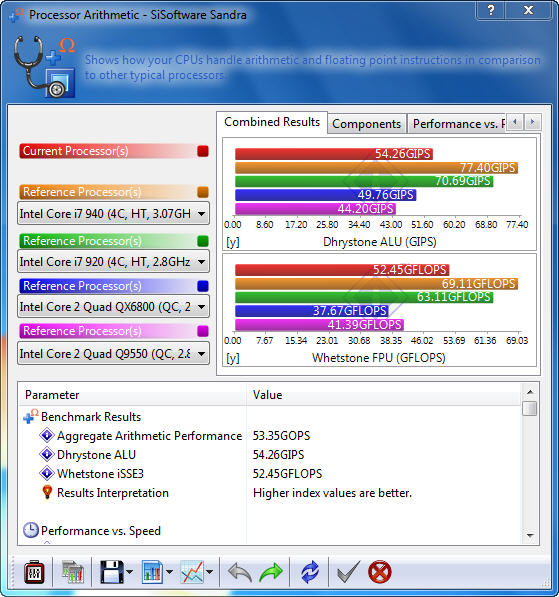
Task: Click the results comparison computers icon
Action: point(72,571)
